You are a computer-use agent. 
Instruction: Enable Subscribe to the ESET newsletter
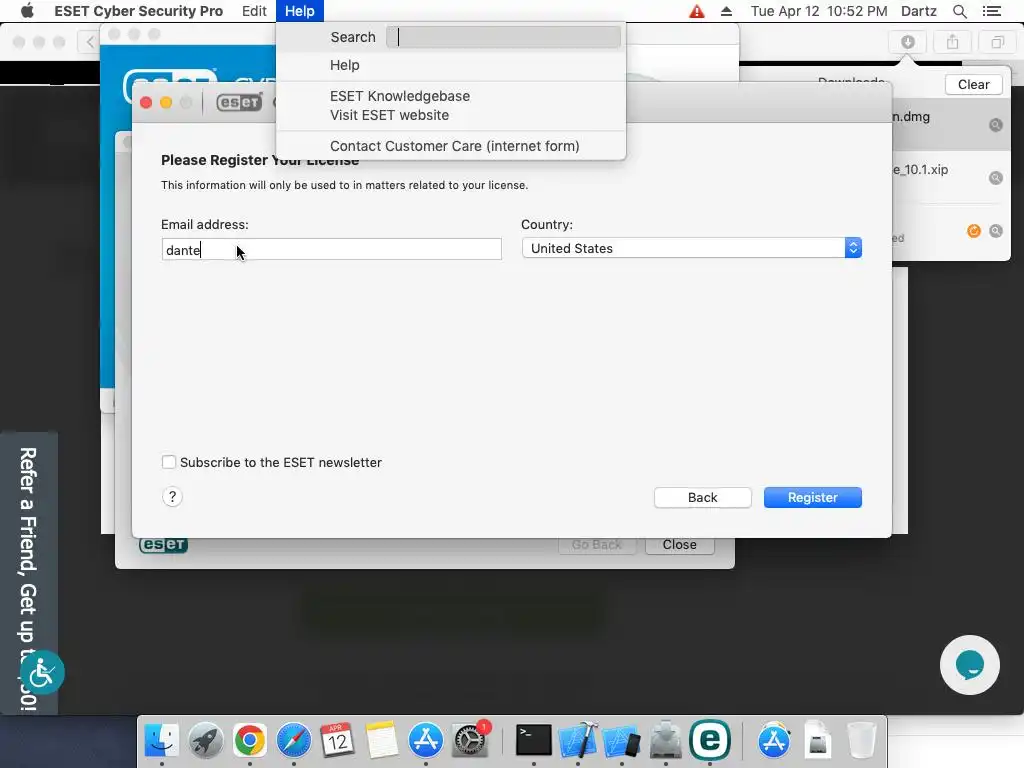[x=169, y=462]
